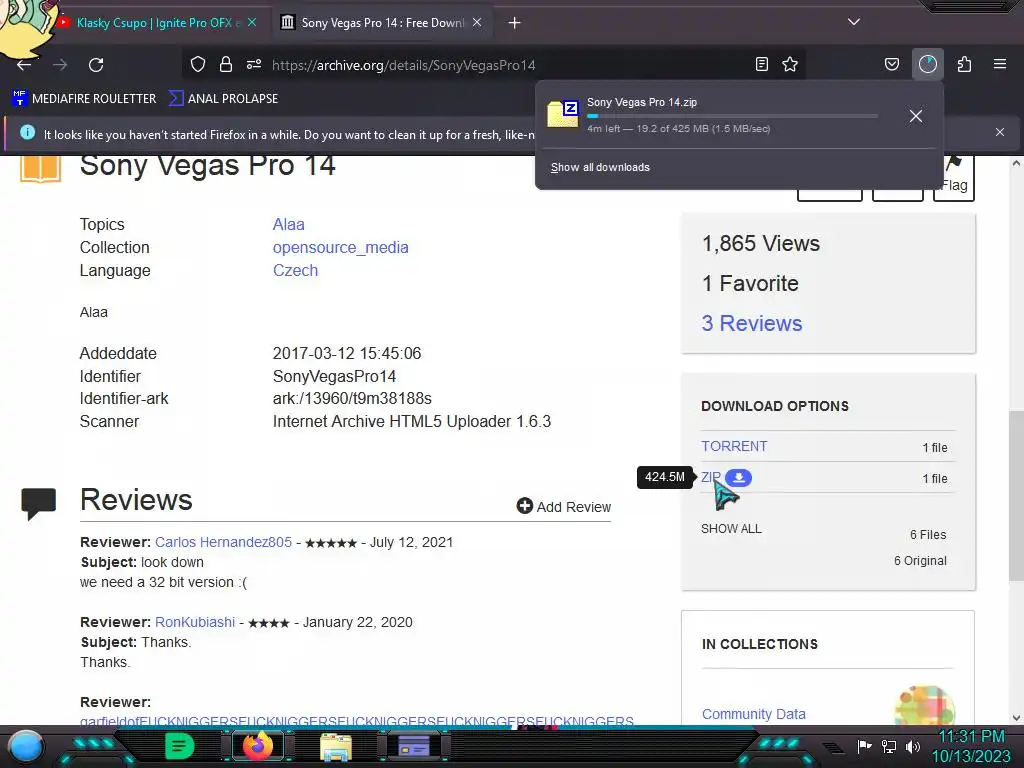Click the 1,865 Views text
Viewport: 1024px width, 768px height.
point(761,244)
